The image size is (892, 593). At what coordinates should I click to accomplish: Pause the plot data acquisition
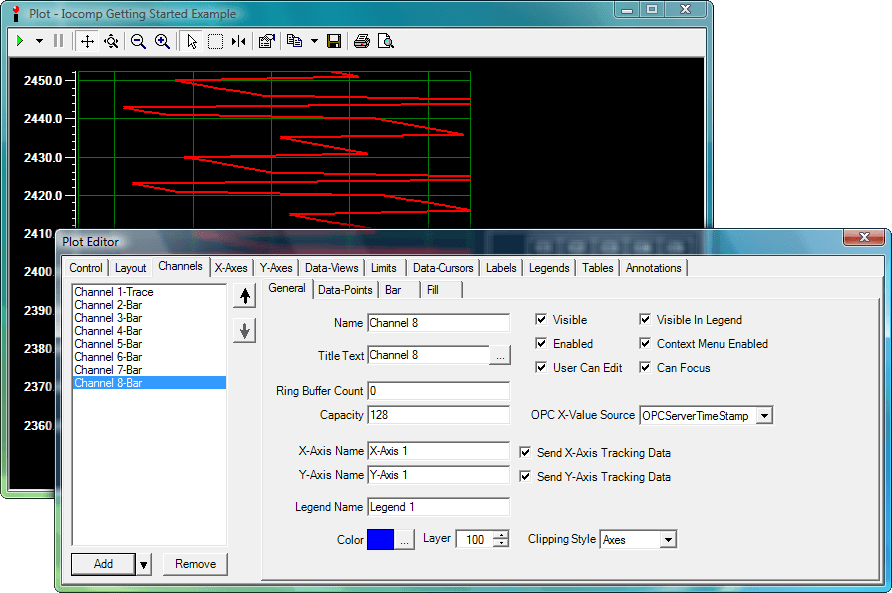point(58,41)
